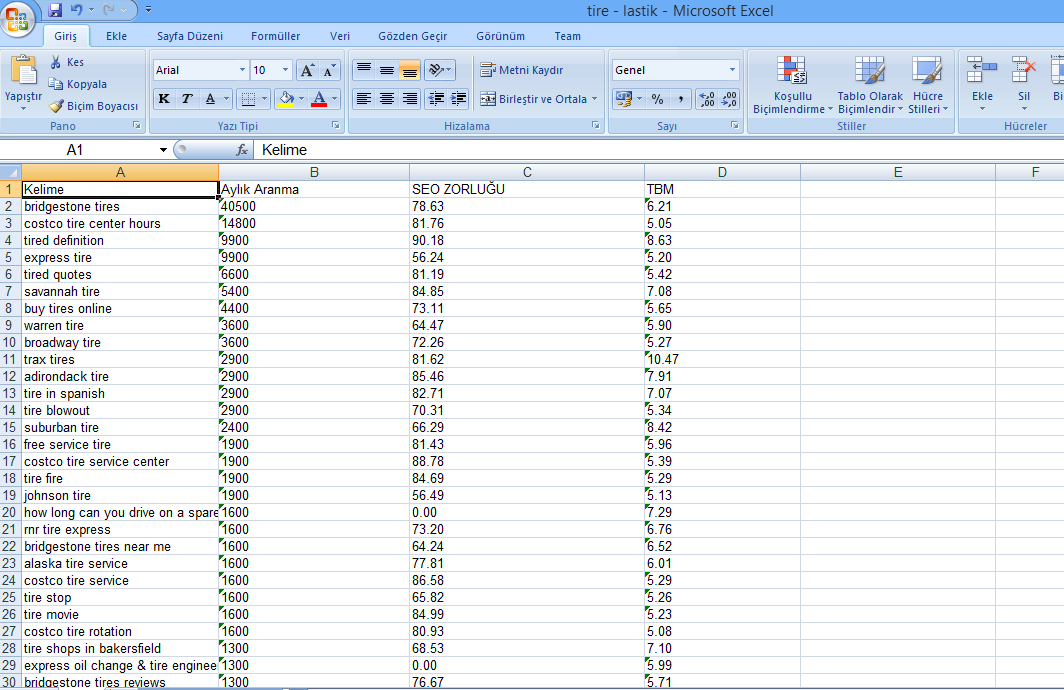Viewport: 1064px width, 690px height.
Task: Apply red font color A
Action: (319, 99)
